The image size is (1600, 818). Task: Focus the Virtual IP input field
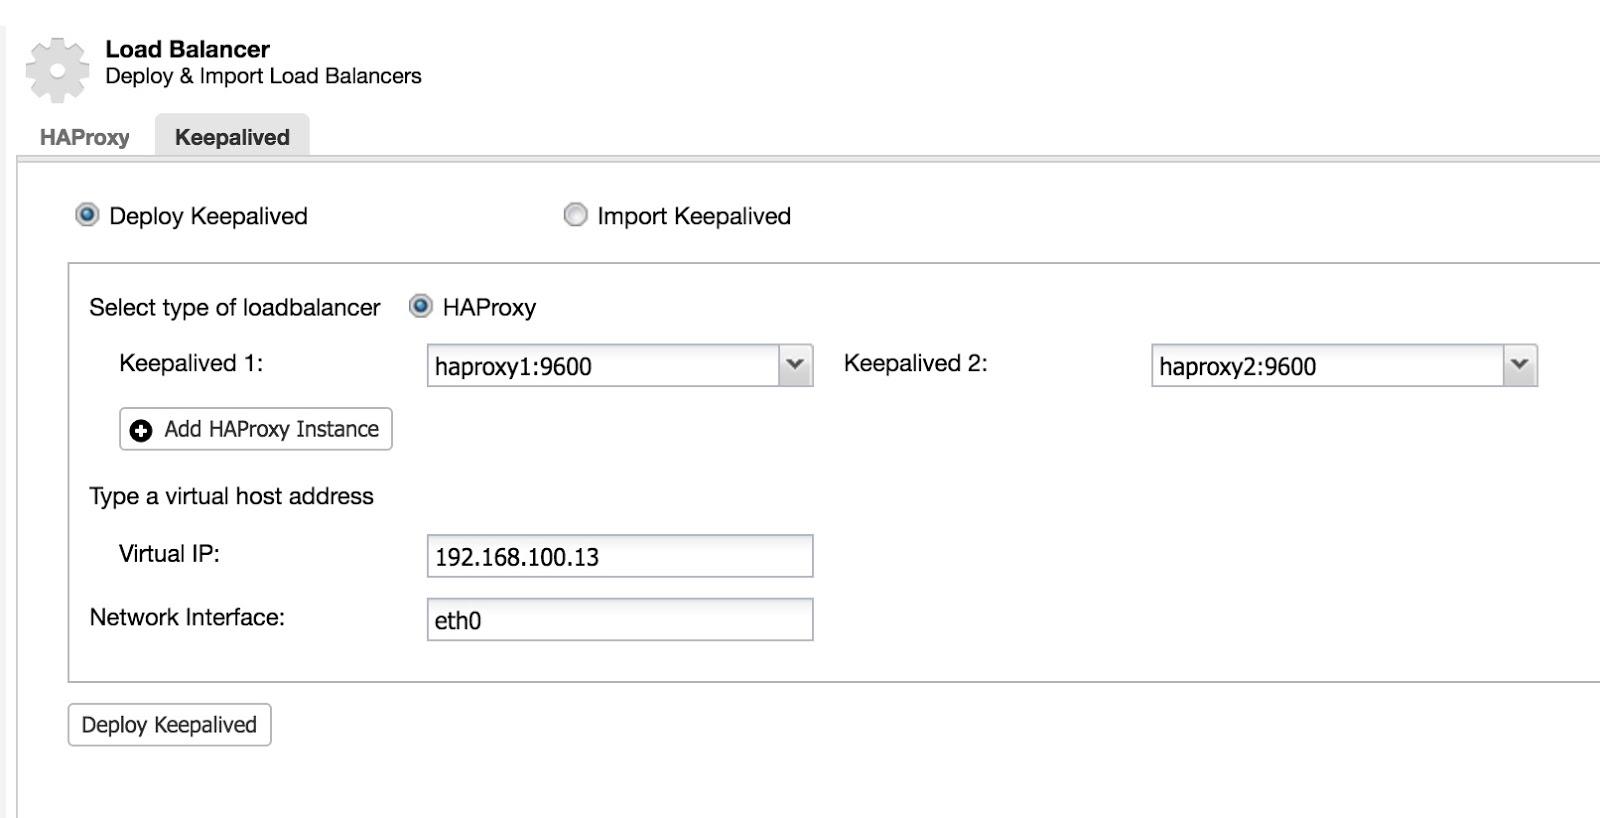click(620, 556)
